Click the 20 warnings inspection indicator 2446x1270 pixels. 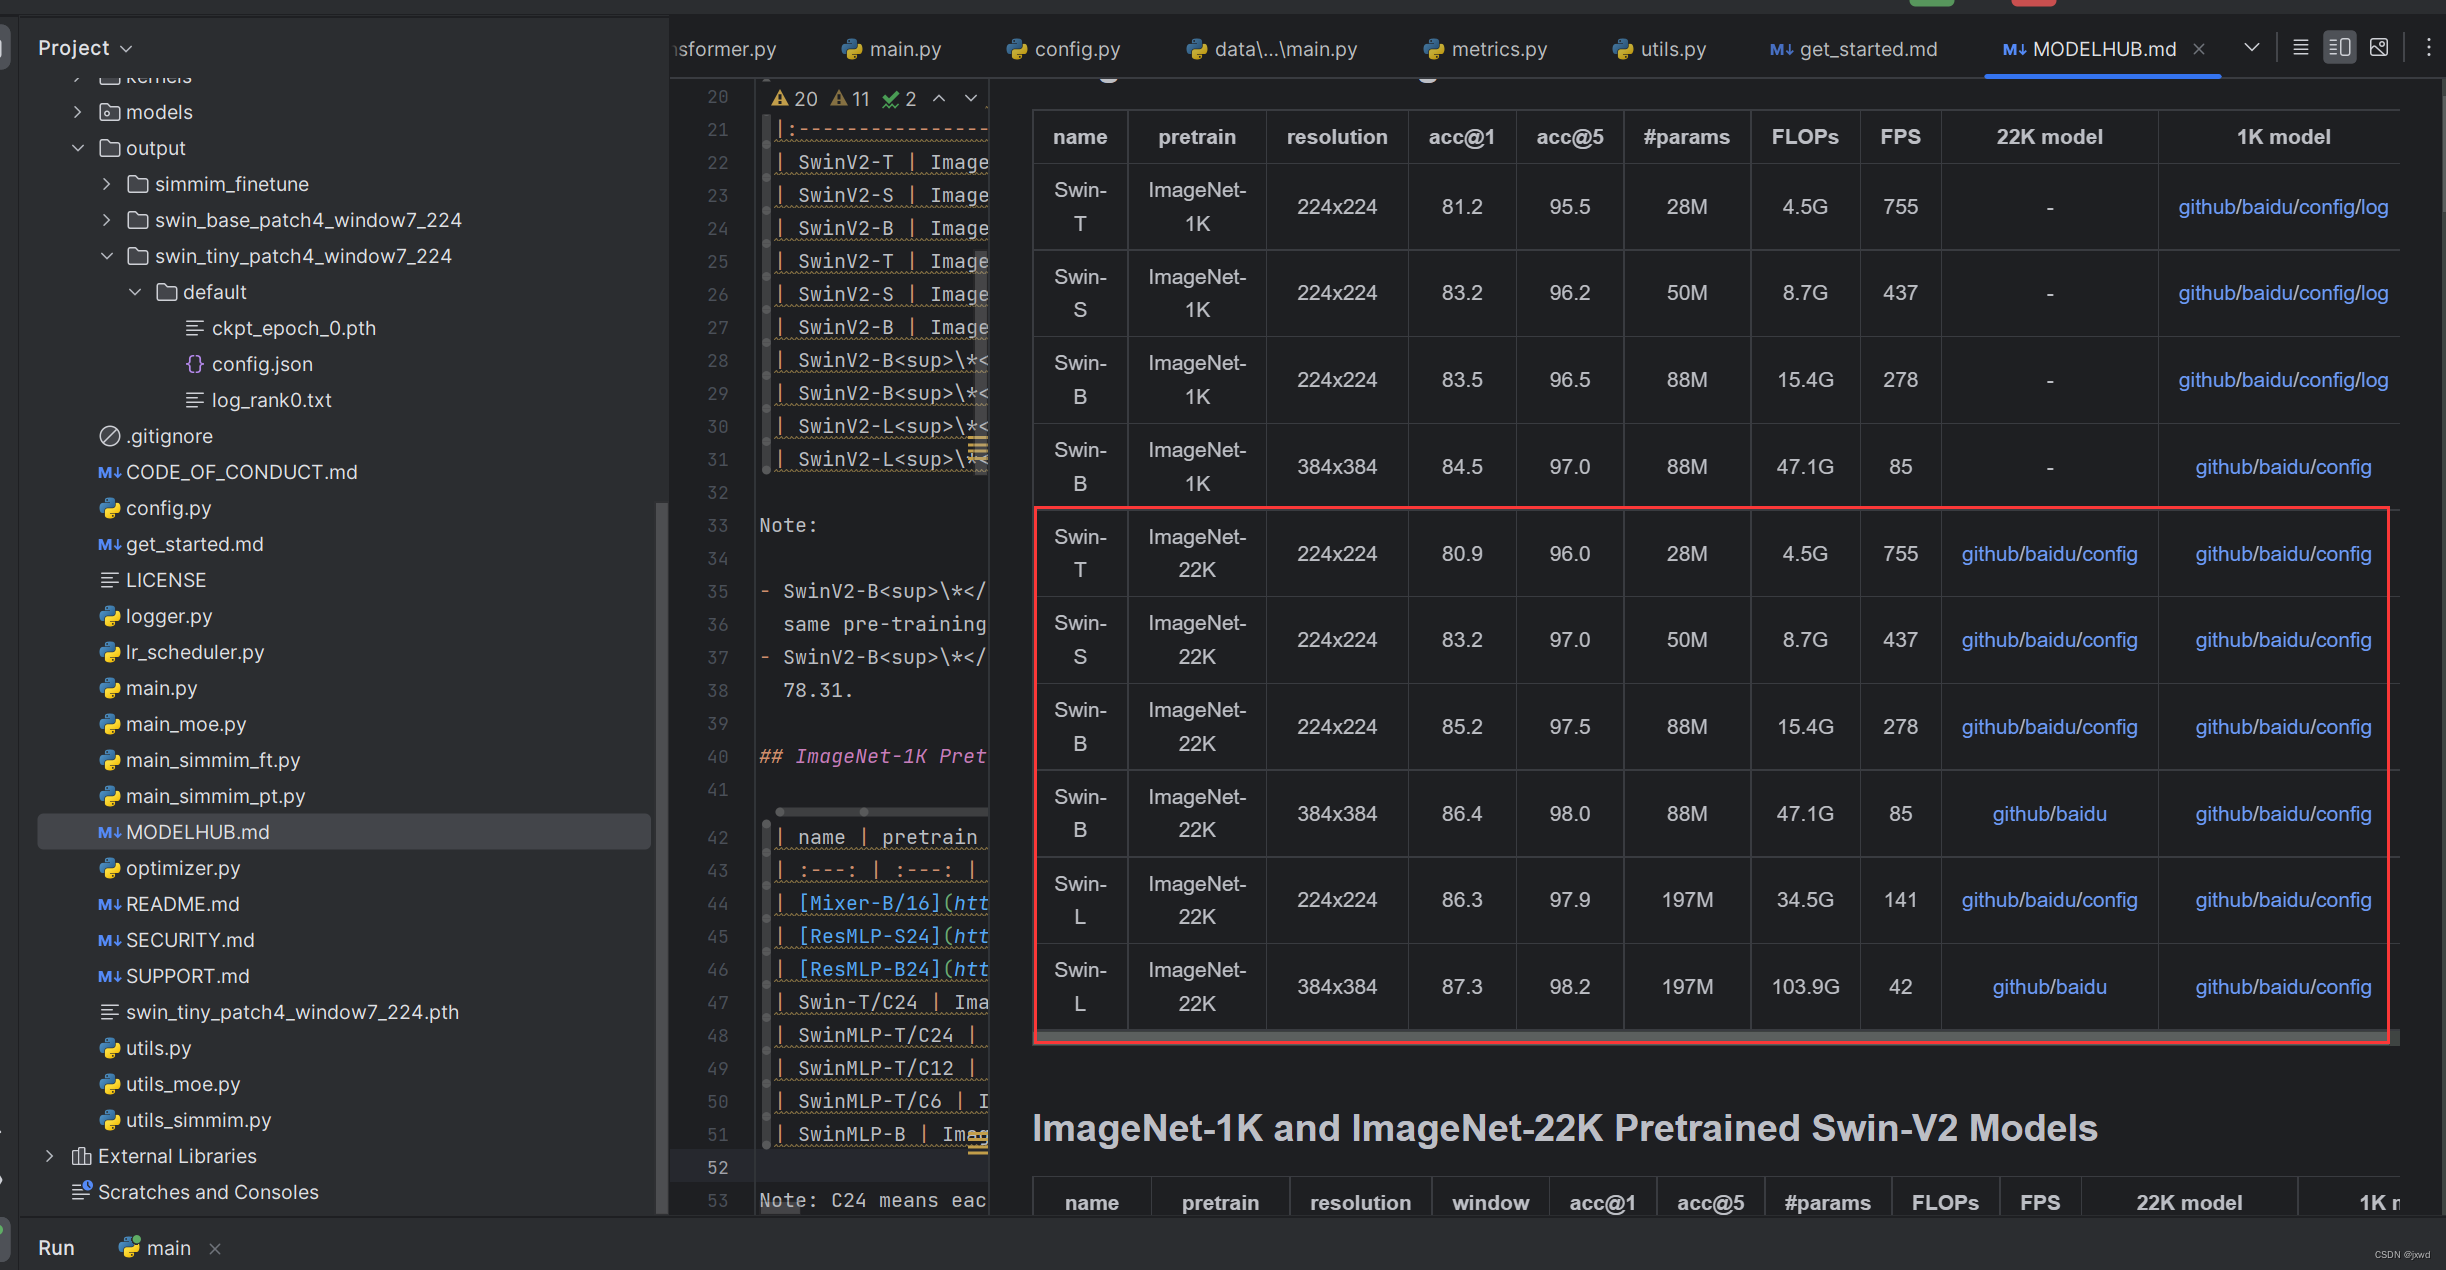[x=795, y=98]
